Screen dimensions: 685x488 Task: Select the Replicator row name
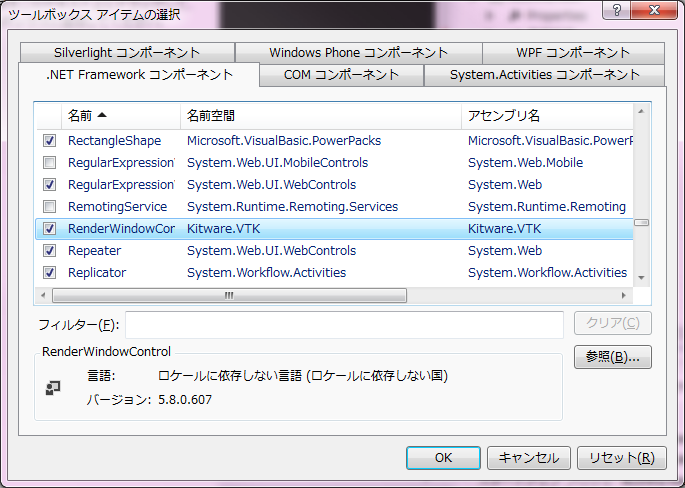tap(97, 273)
